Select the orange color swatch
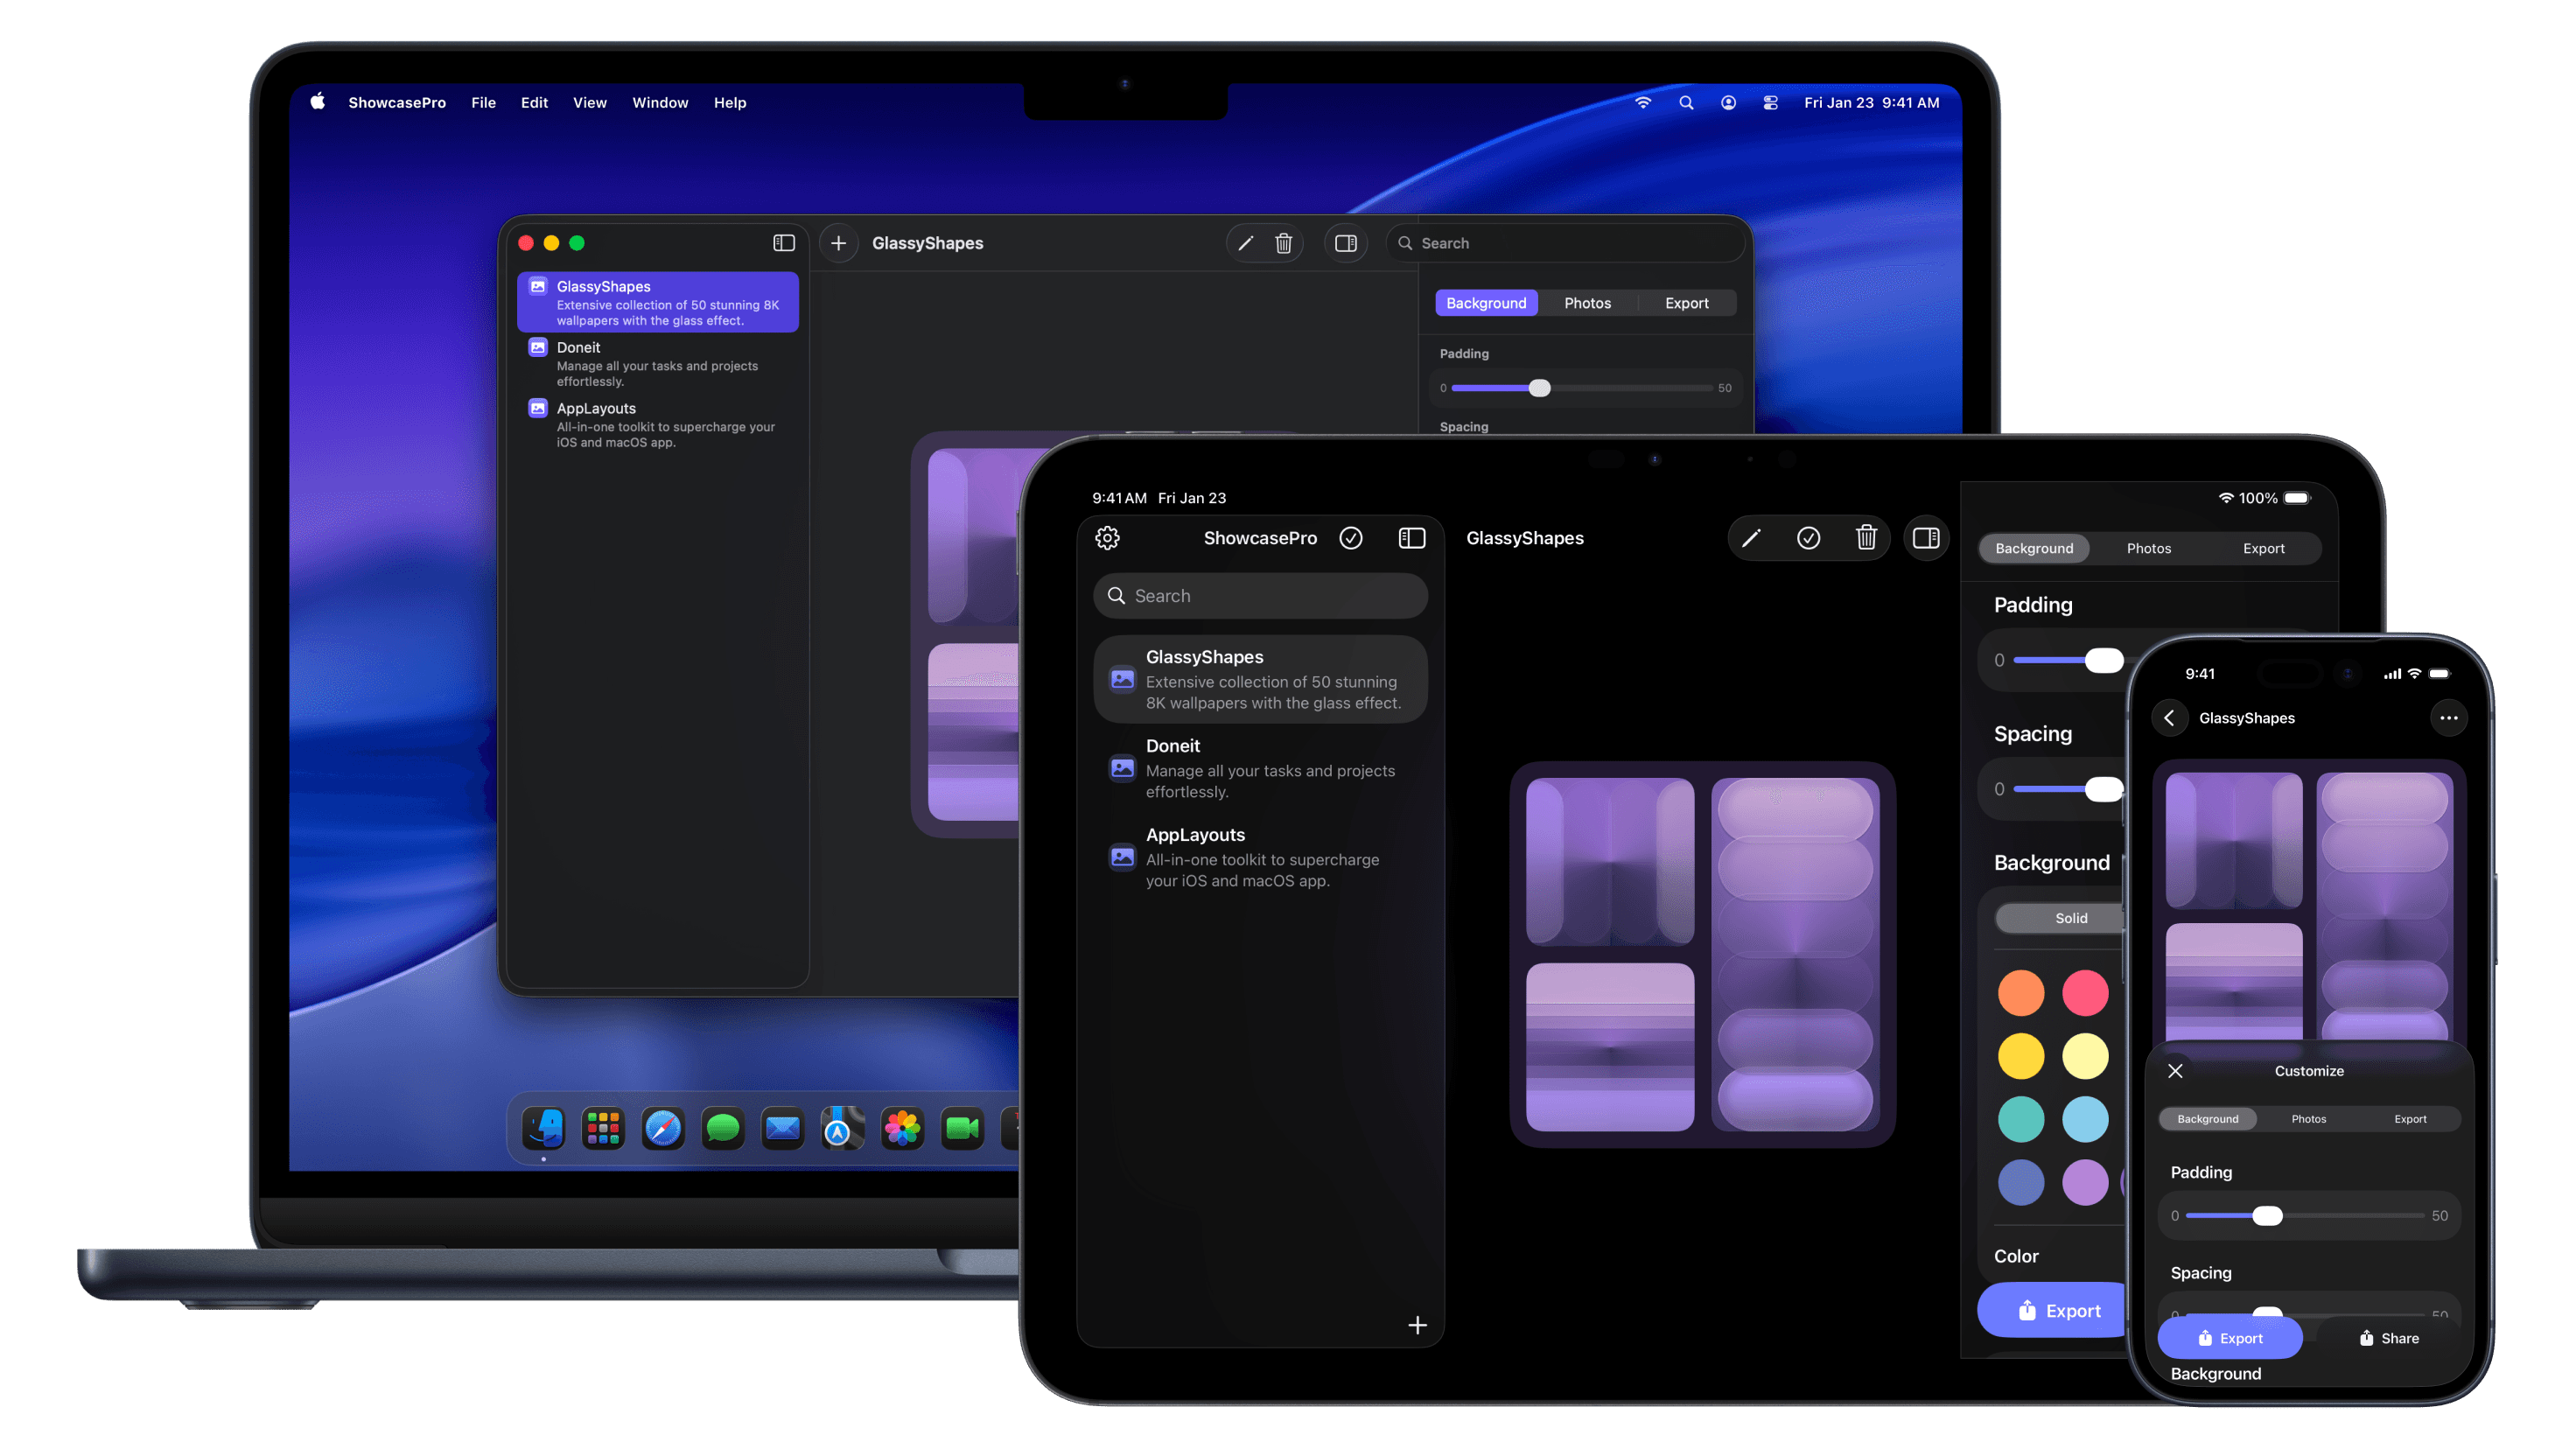The height and width of the screenshot is (1449, 2576). pyautogui.click(x=2021, y=993)
